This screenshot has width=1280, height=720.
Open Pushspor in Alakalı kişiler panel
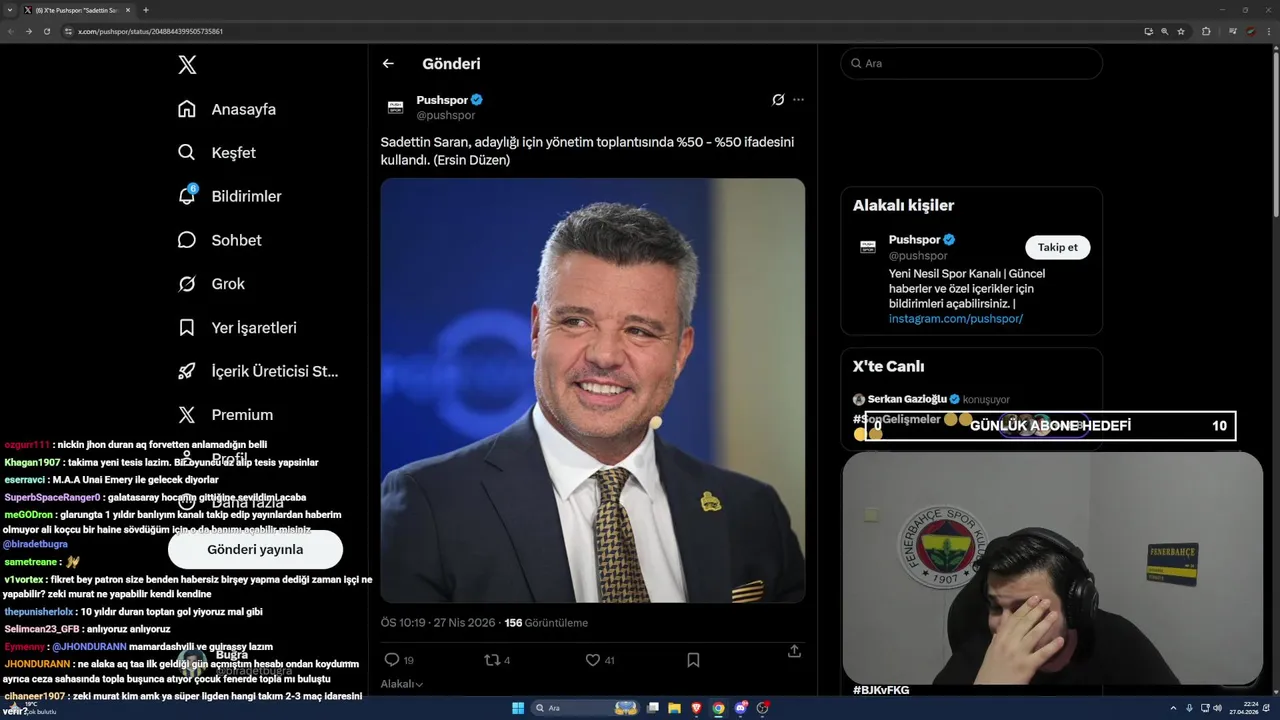point(915,240)
